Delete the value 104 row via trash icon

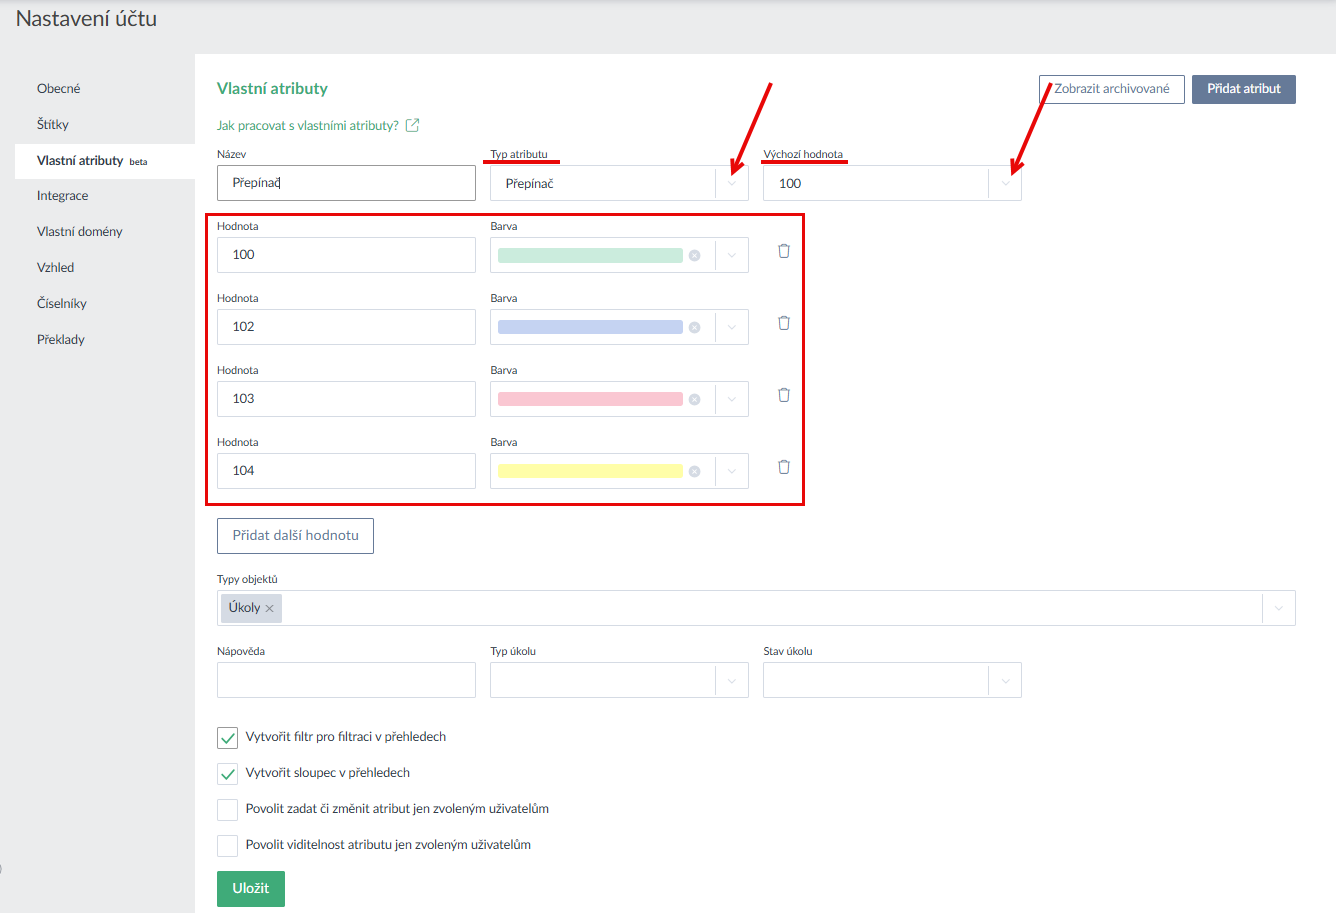point(784,467)
